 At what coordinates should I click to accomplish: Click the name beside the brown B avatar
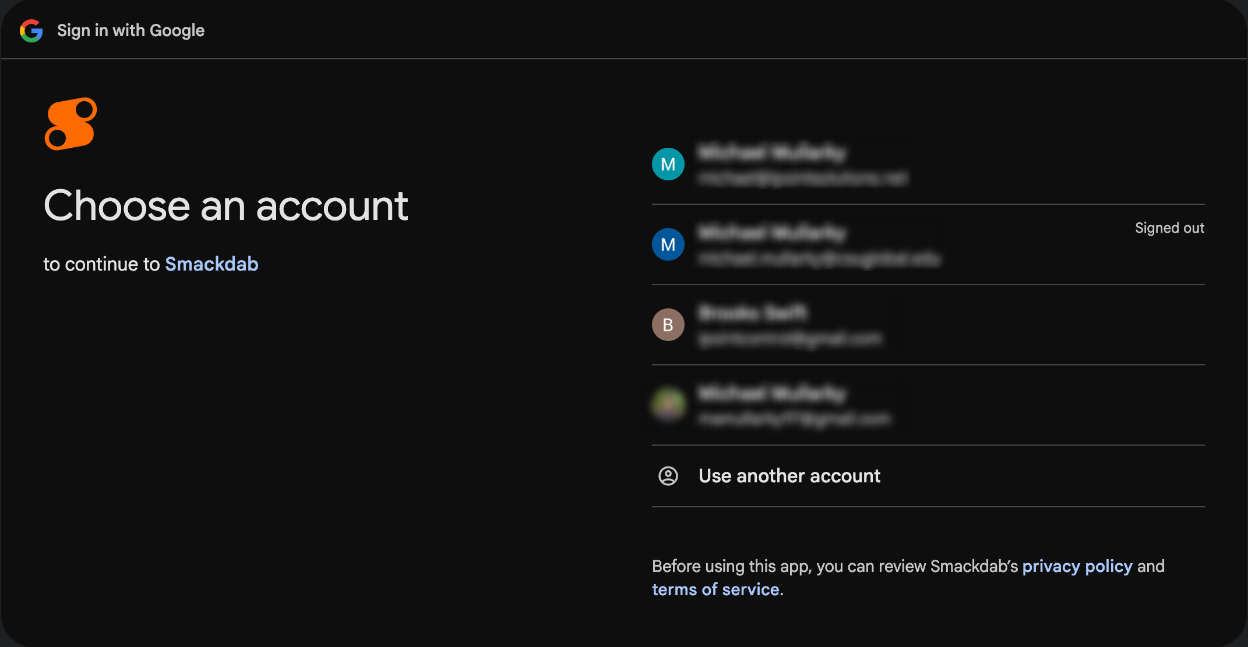pos(752,313)
